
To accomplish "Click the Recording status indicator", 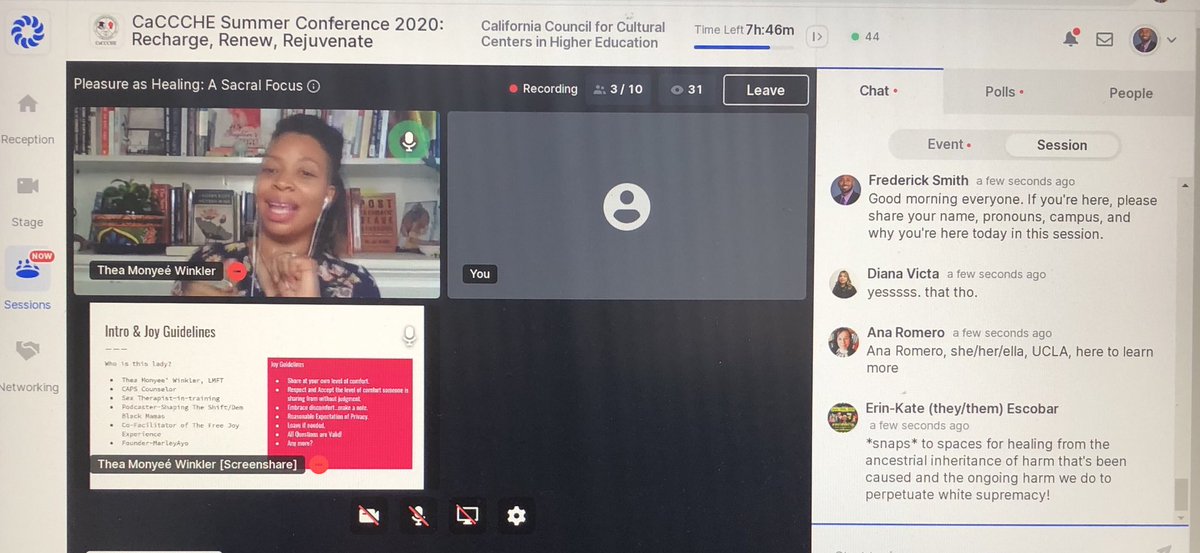I will [543, 89].
